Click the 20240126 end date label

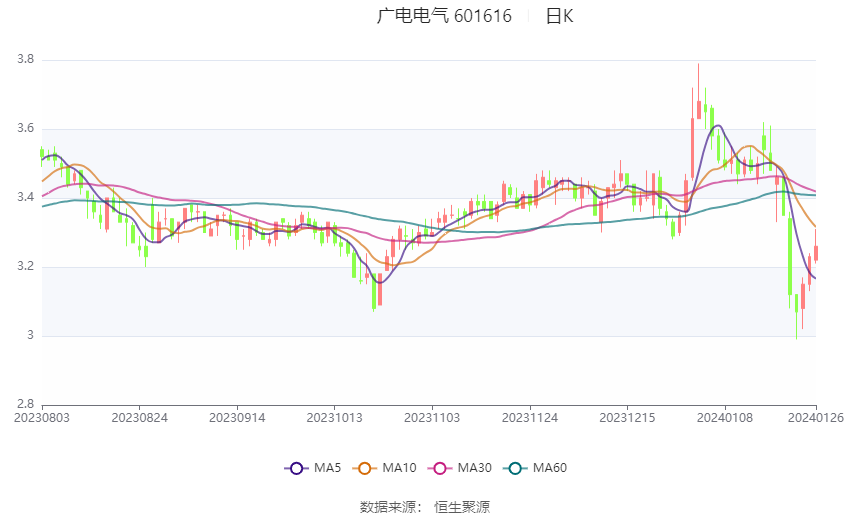[x=816, y=418]
